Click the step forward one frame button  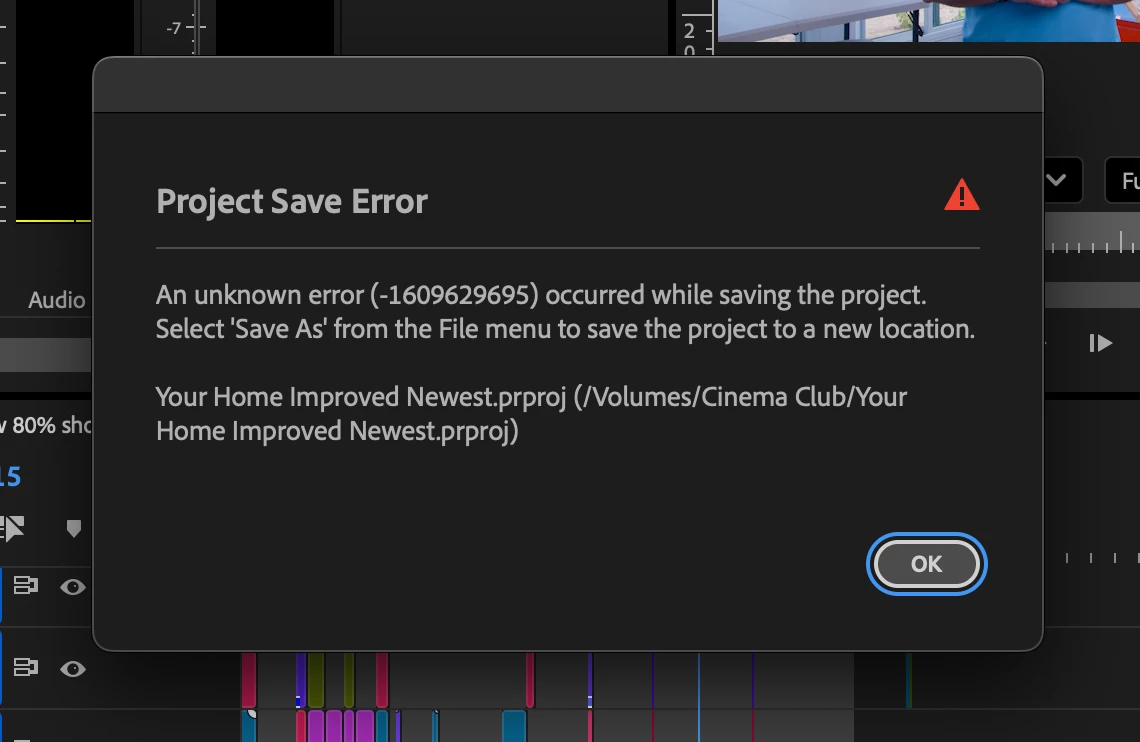point(1101,343)
